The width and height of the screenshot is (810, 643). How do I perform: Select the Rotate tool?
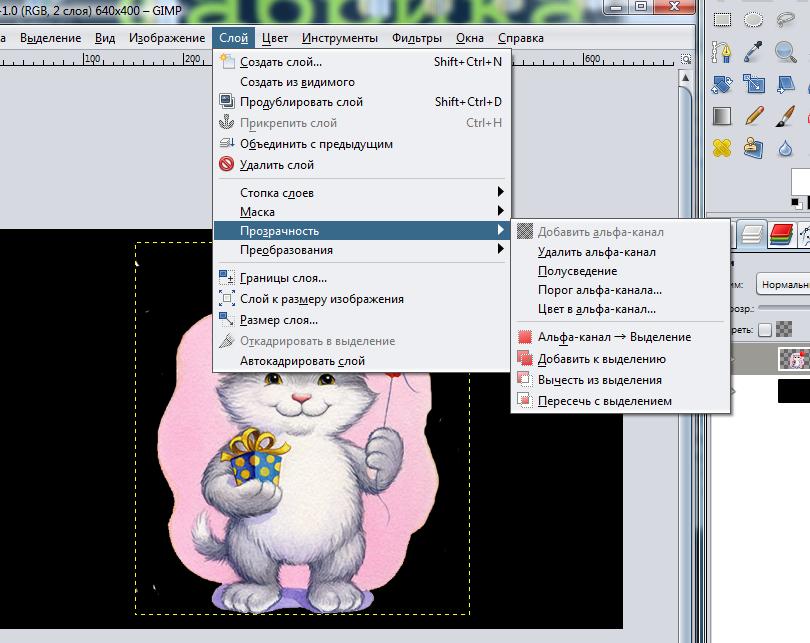click(x=722, y=84)
